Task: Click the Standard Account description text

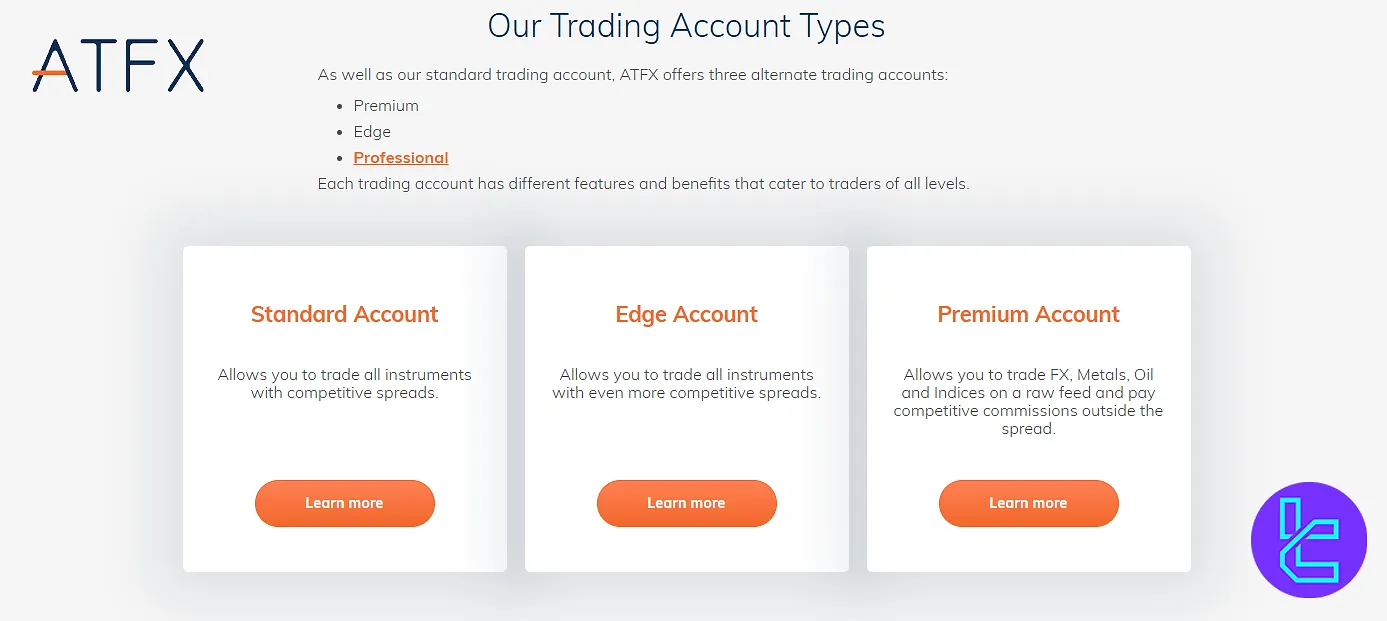Action: [344, 383]
